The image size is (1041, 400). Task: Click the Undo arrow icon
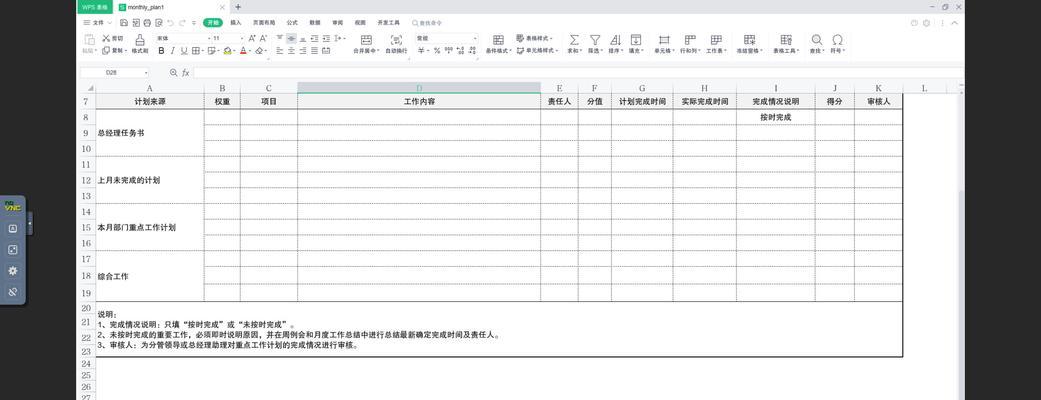(x=171, y=23)
